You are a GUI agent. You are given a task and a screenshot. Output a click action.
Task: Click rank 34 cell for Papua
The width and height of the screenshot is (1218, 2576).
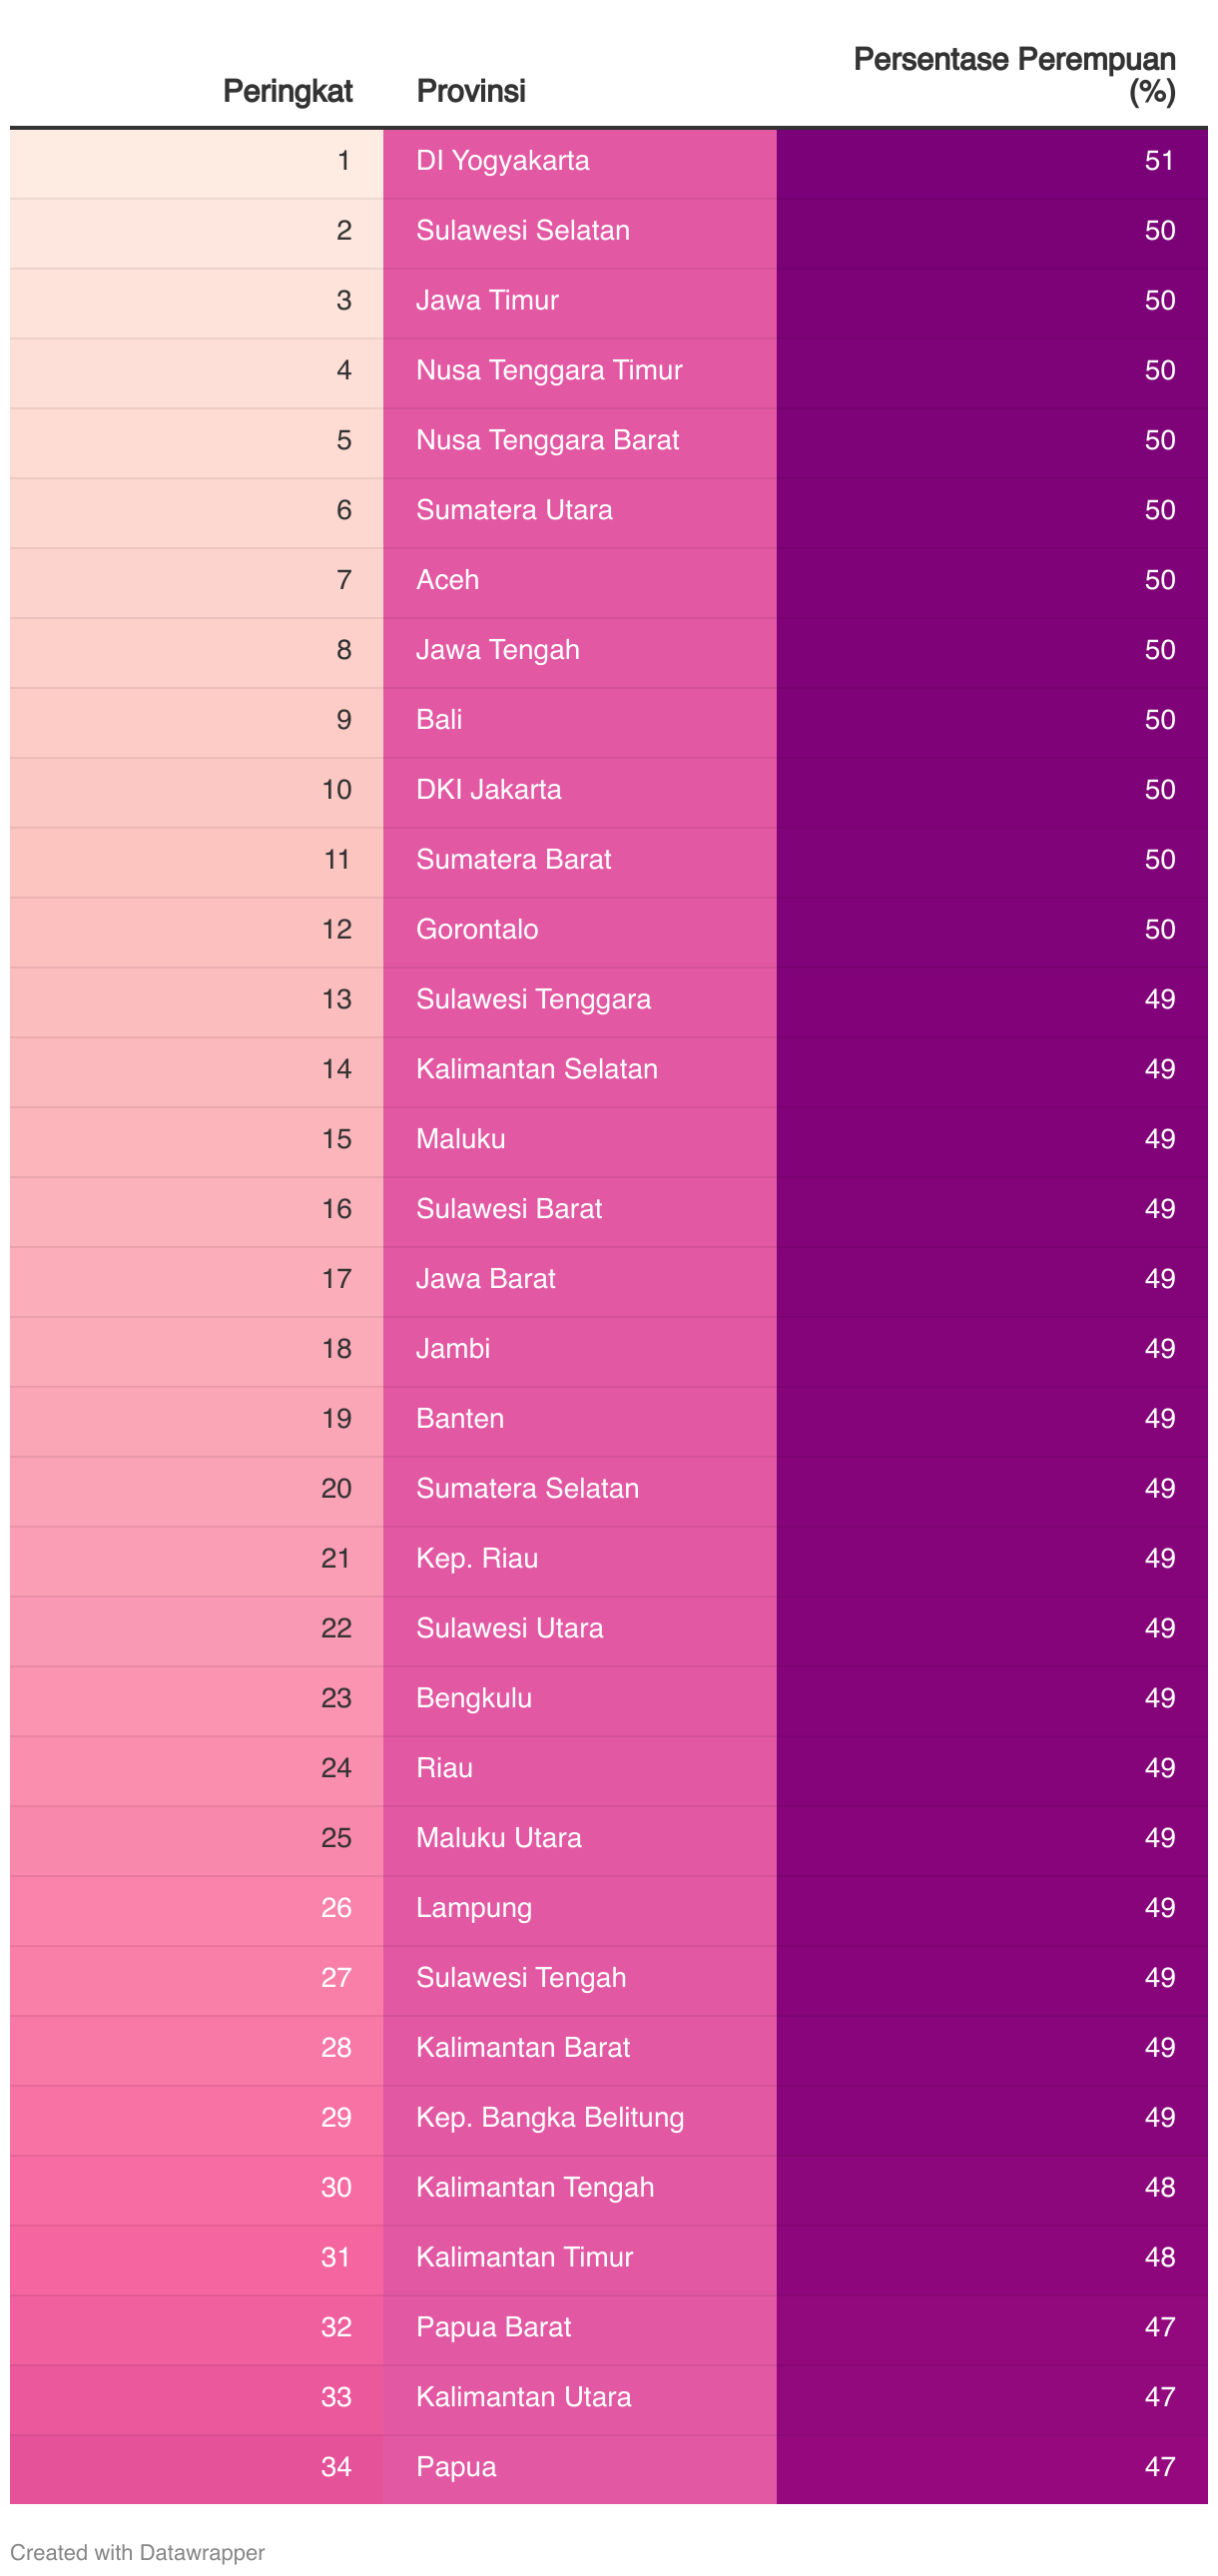197,2469
